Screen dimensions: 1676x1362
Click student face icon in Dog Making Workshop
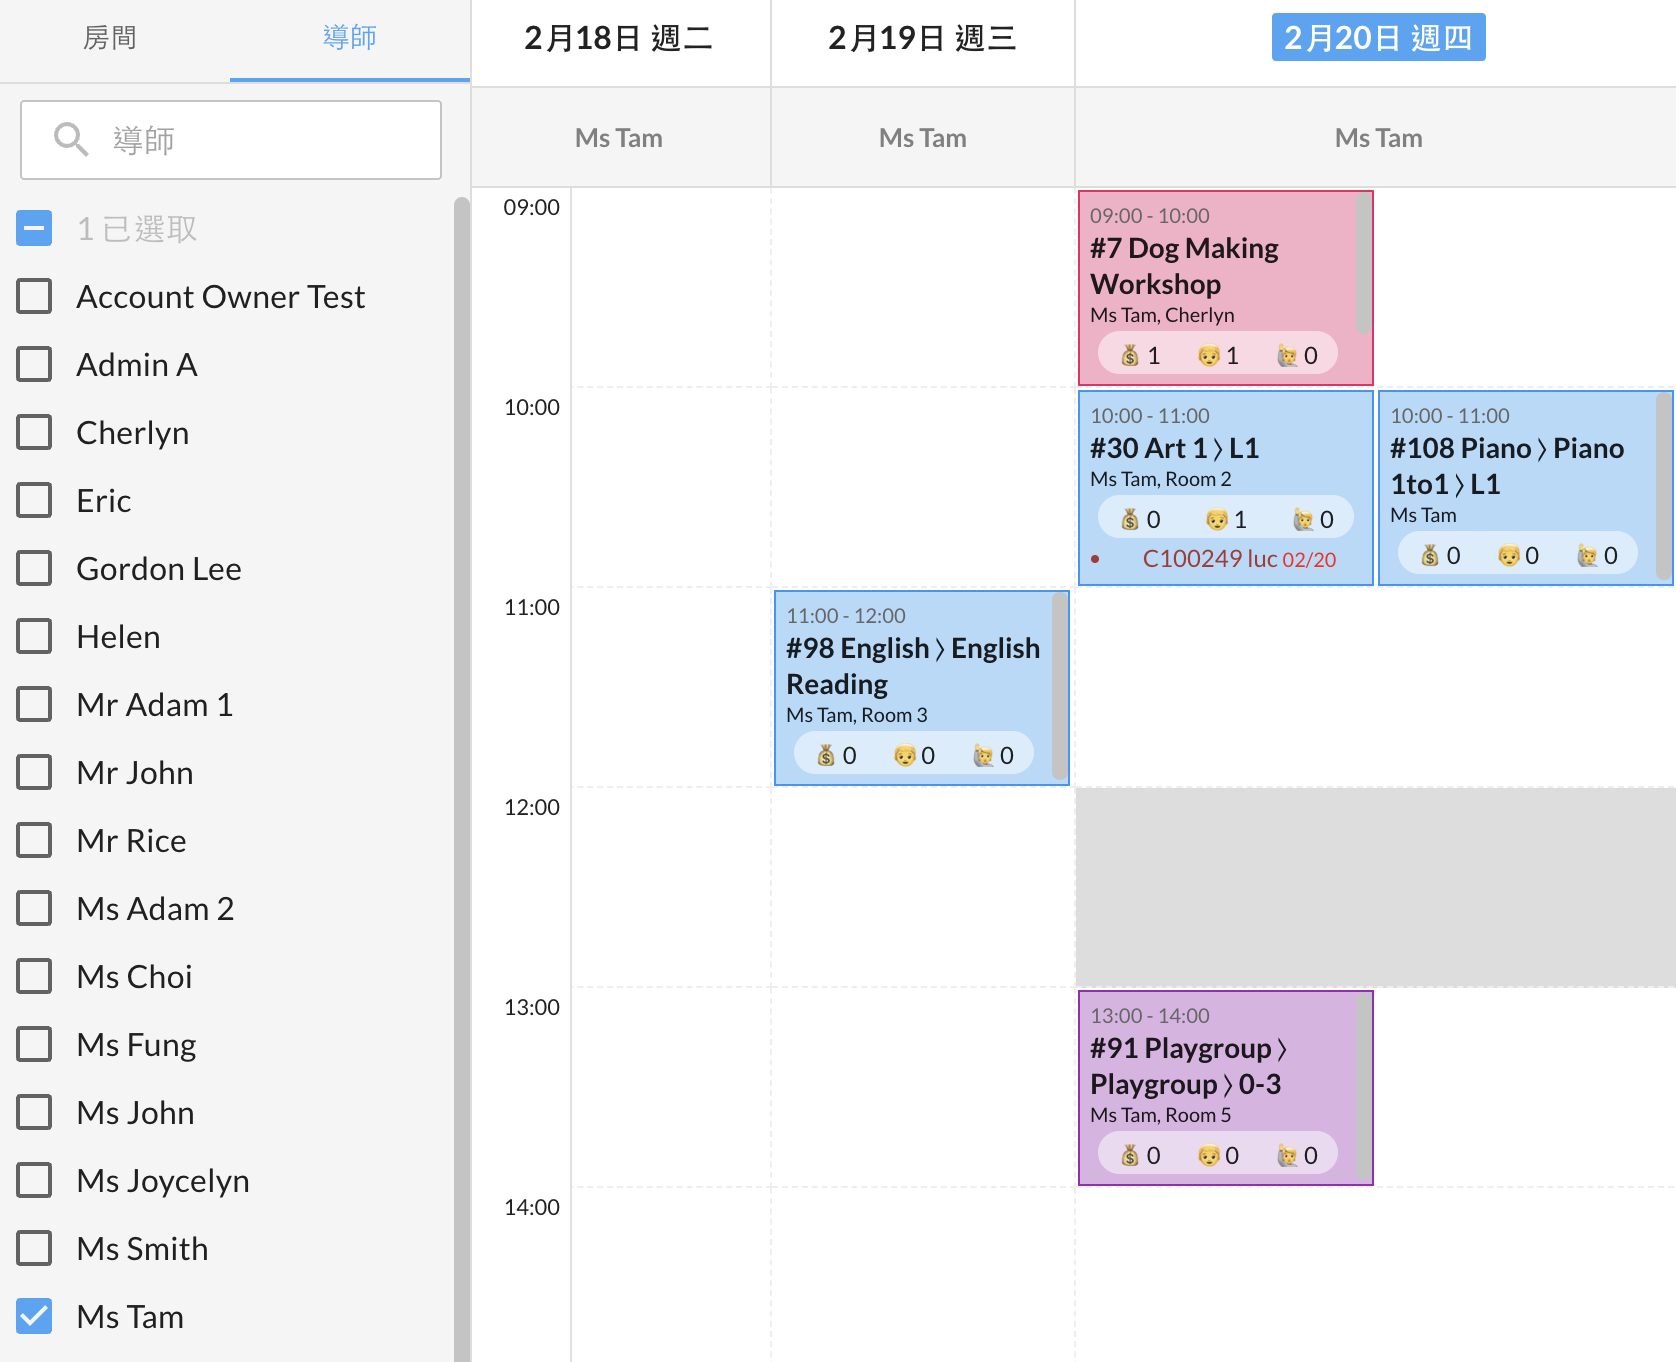1208,356
